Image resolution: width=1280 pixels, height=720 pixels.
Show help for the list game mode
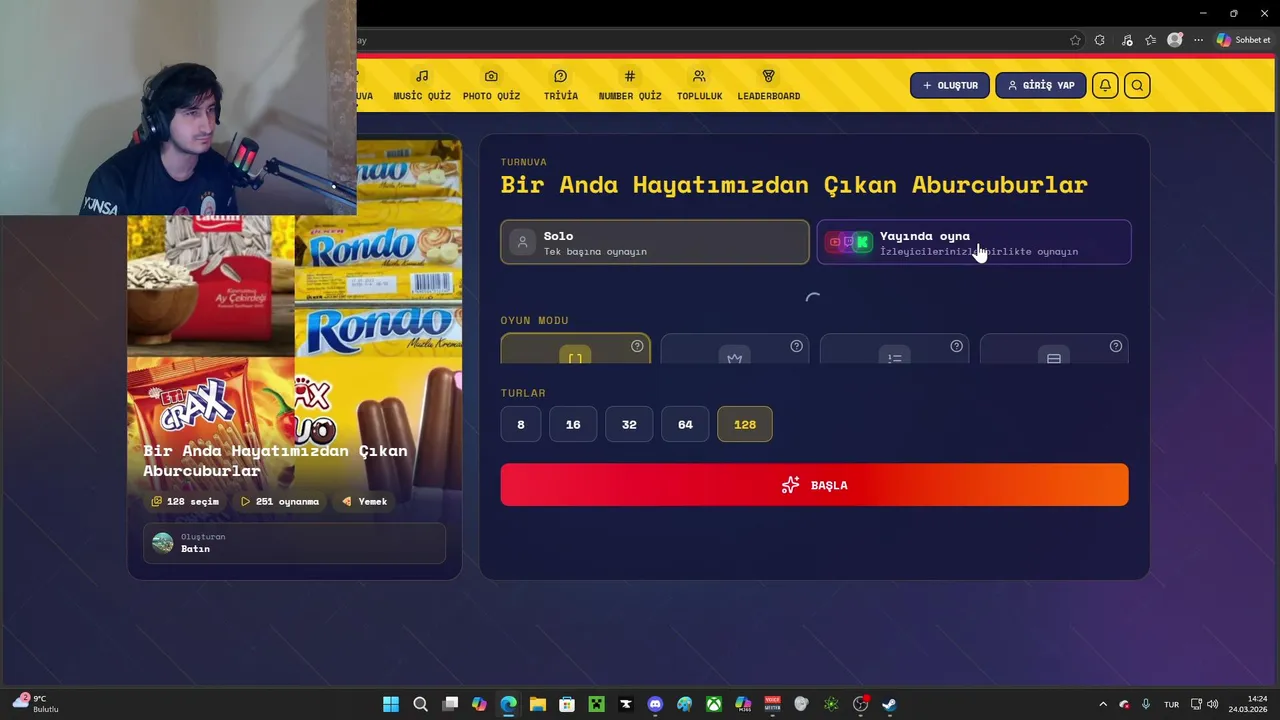coord(956,346)
